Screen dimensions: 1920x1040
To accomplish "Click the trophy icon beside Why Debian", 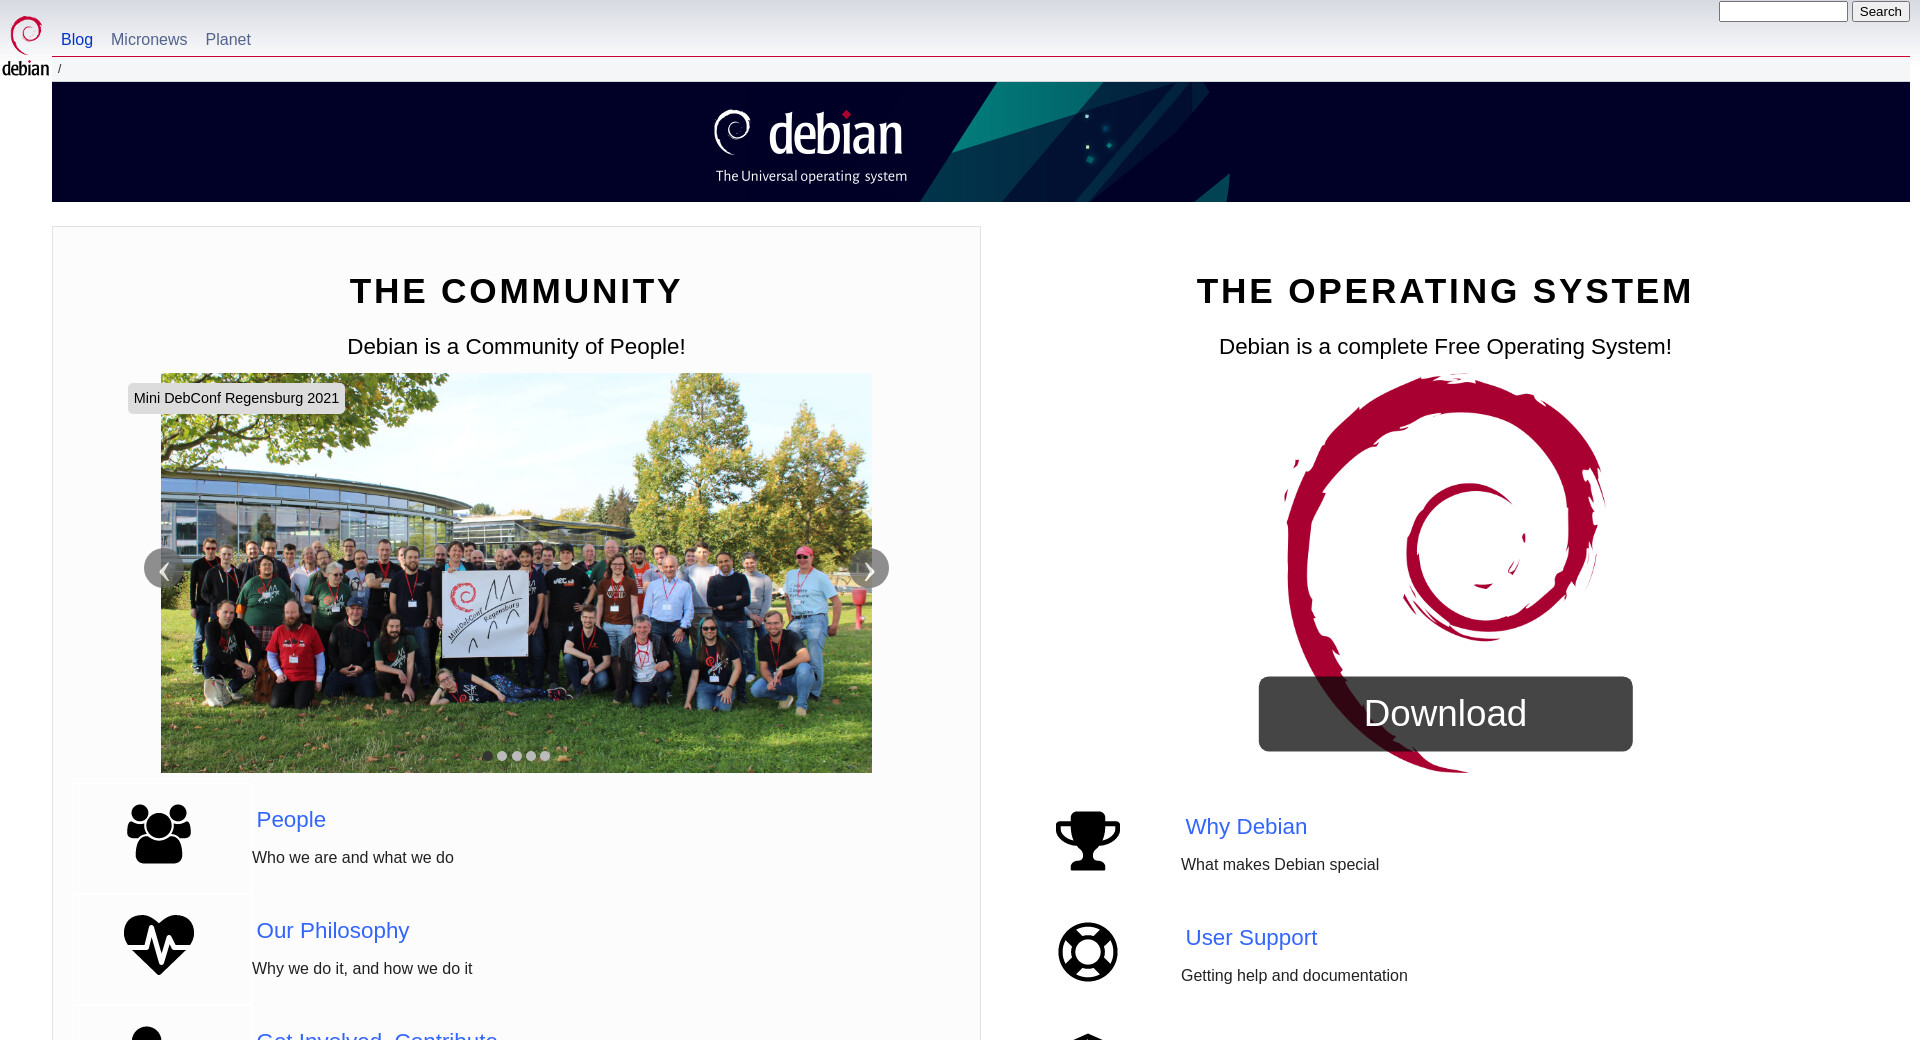I will [1088, 840].
